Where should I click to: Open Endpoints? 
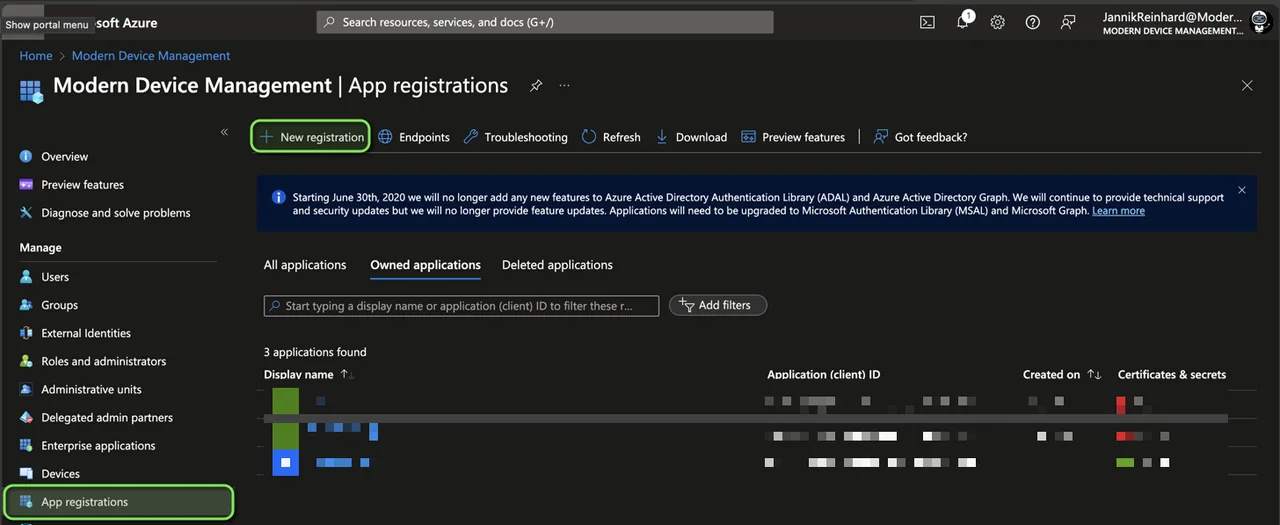tap(414, 137)
